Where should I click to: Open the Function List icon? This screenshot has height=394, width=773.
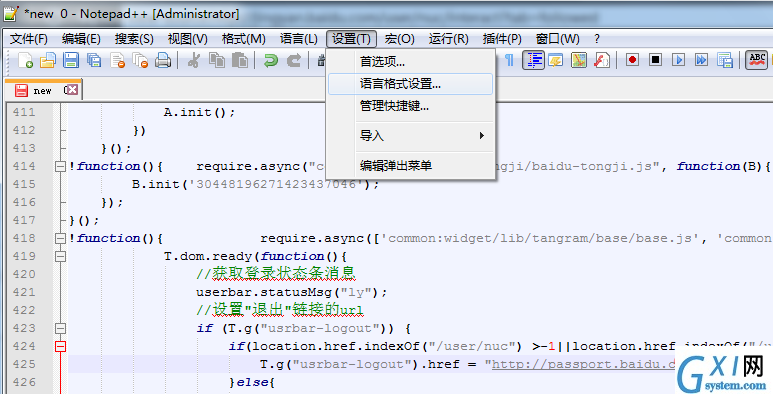tap(602, 60)
